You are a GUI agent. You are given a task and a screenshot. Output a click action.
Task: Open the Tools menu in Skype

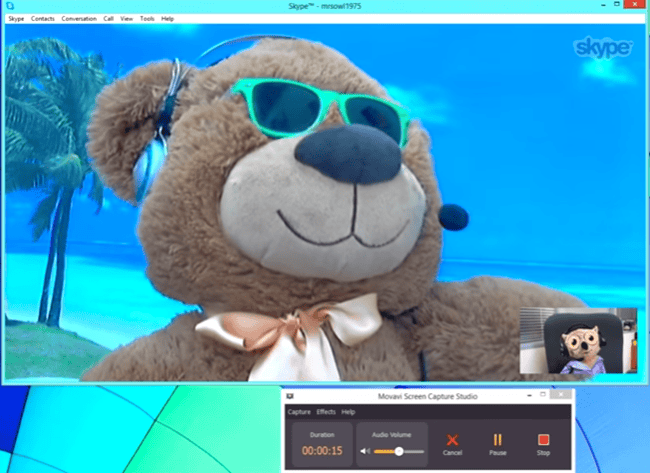coord(147,19)
